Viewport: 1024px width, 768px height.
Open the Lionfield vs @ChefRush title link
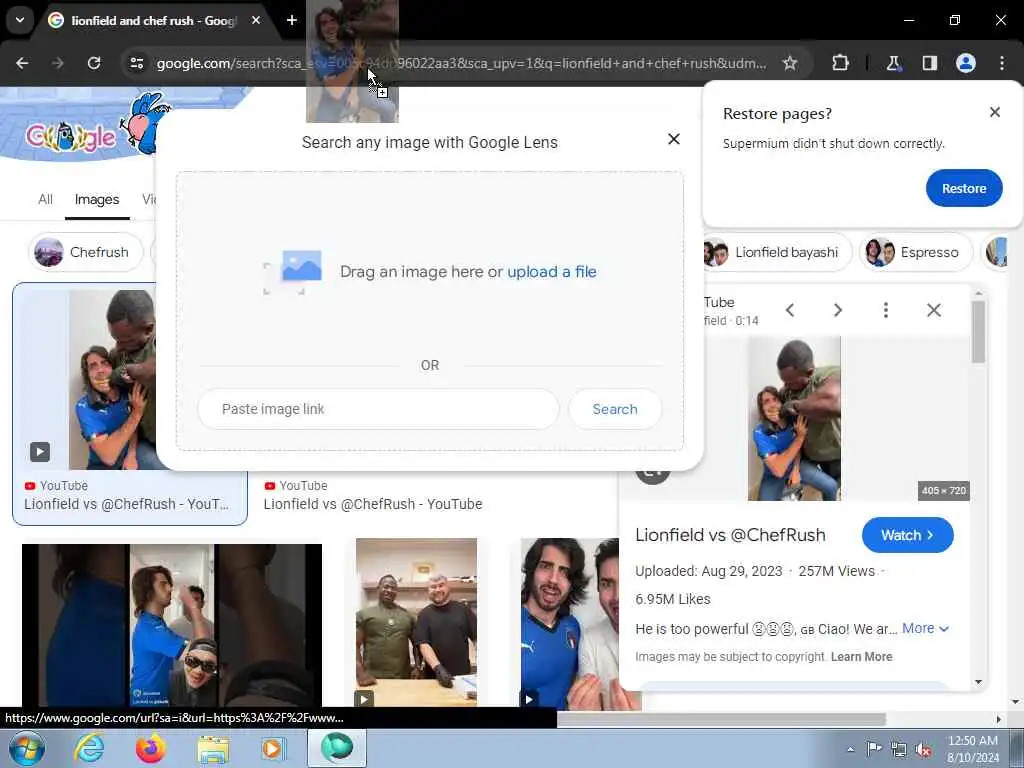(x=730, y=535)
